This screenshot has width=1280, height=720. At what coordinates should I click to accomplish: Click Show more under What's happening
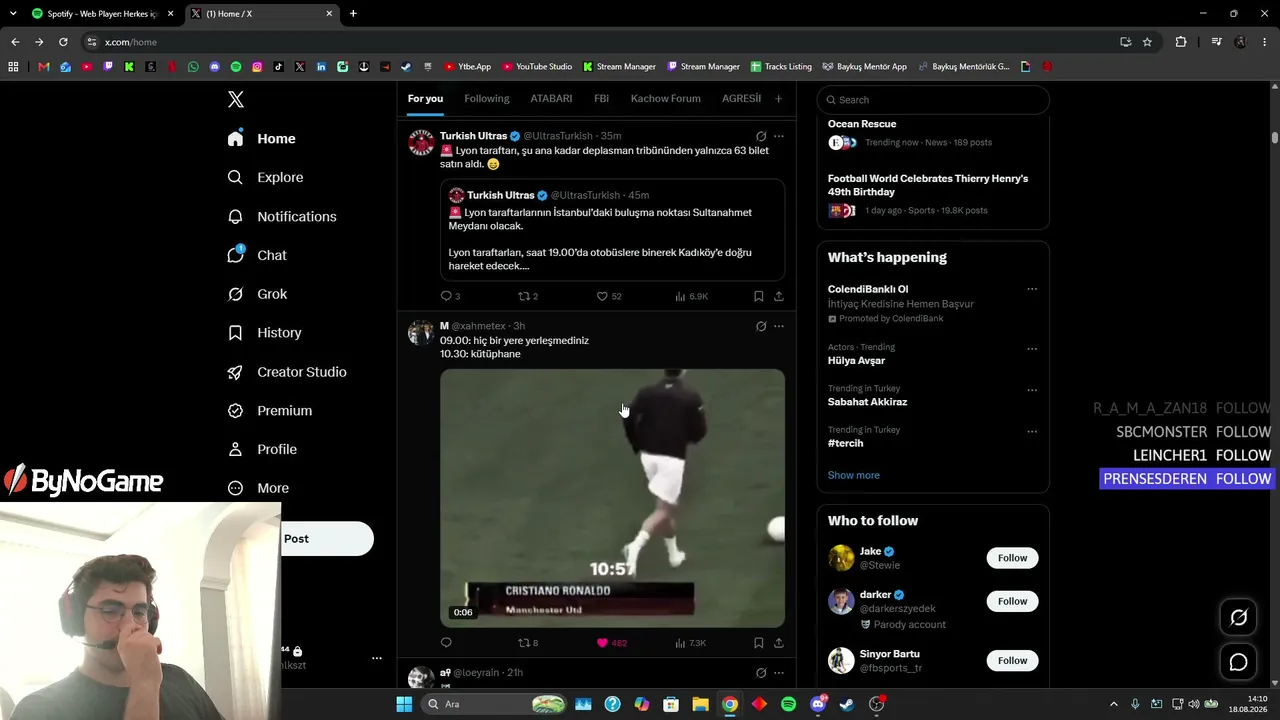coord(854,475)
